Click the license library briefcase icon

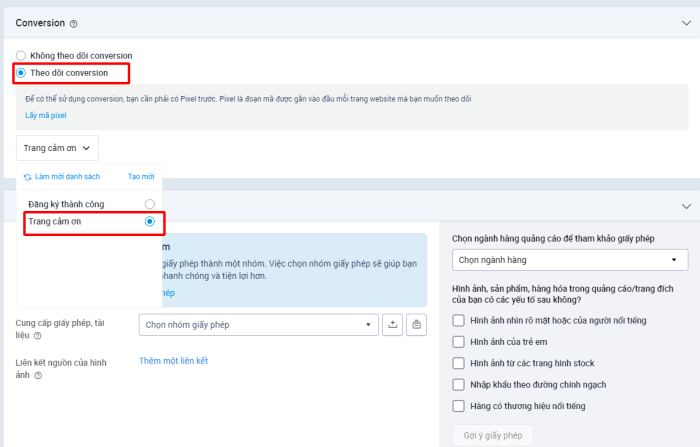[x=418, y=324]
